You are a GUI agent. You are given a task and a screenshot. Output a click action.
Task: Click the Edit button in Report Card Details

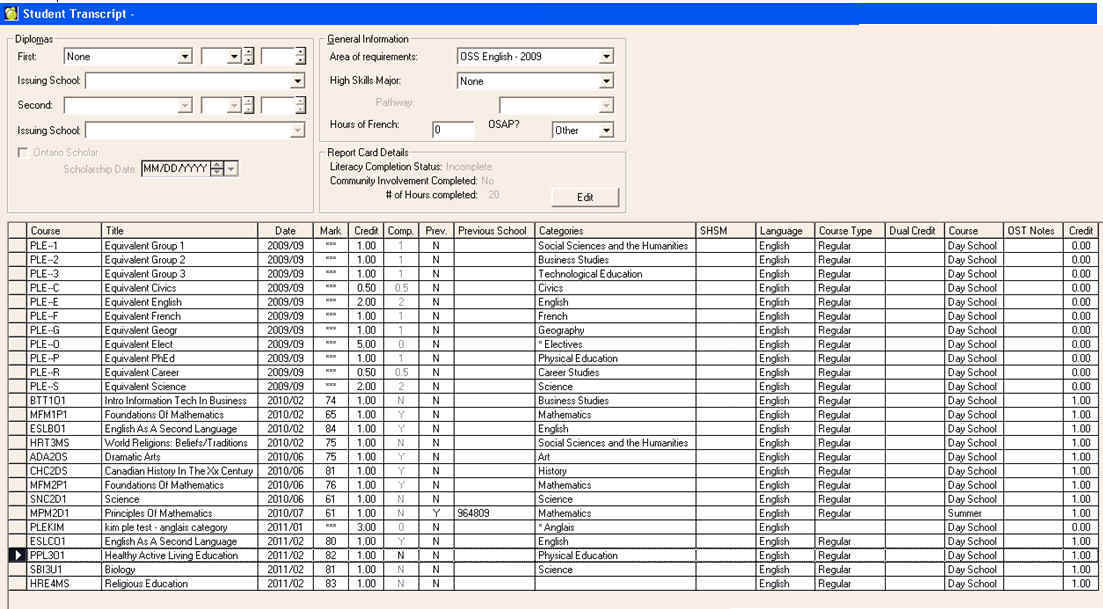tap(585, 197)
